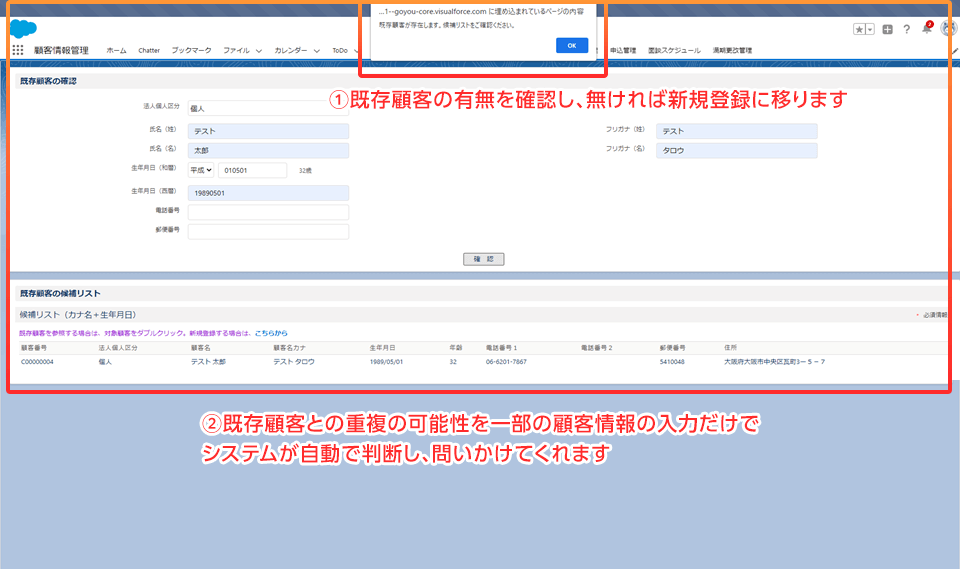Screen dimensions: 960x569
Task: Open the user profile avatar
Action: [947, 29]
